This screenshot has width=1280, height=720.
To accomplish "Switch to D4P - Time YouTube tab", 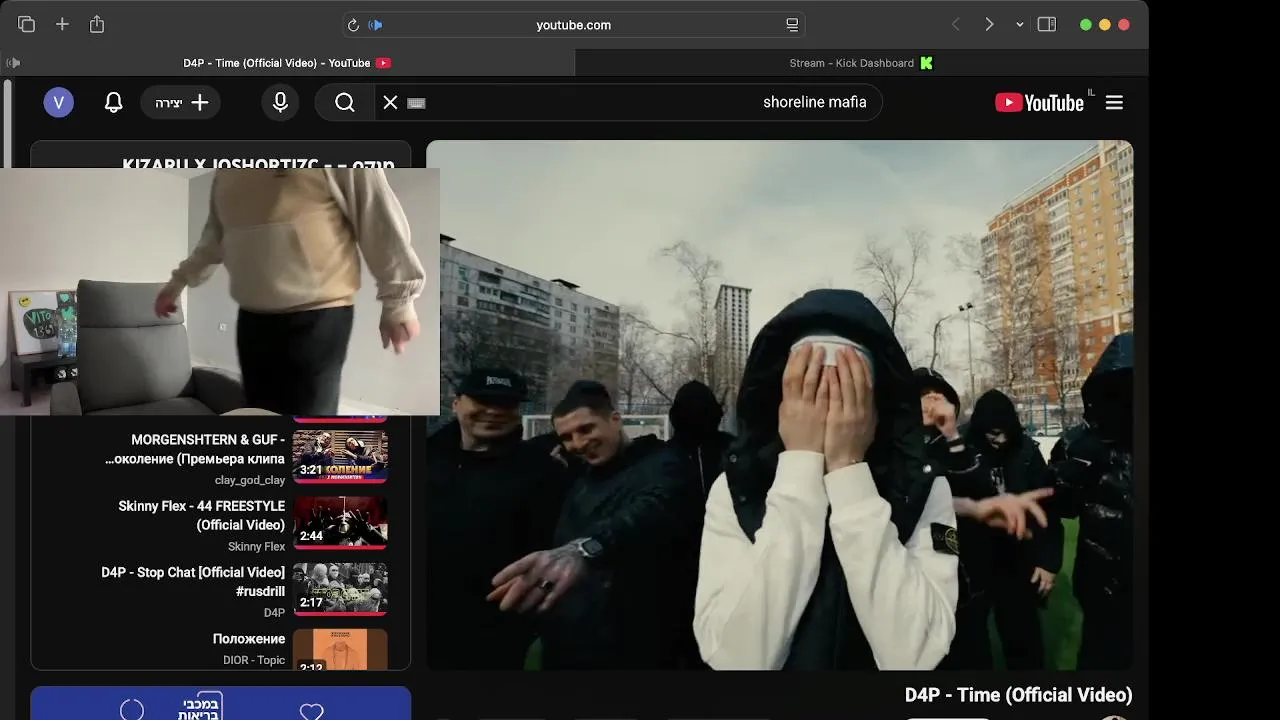I will 287,63.
